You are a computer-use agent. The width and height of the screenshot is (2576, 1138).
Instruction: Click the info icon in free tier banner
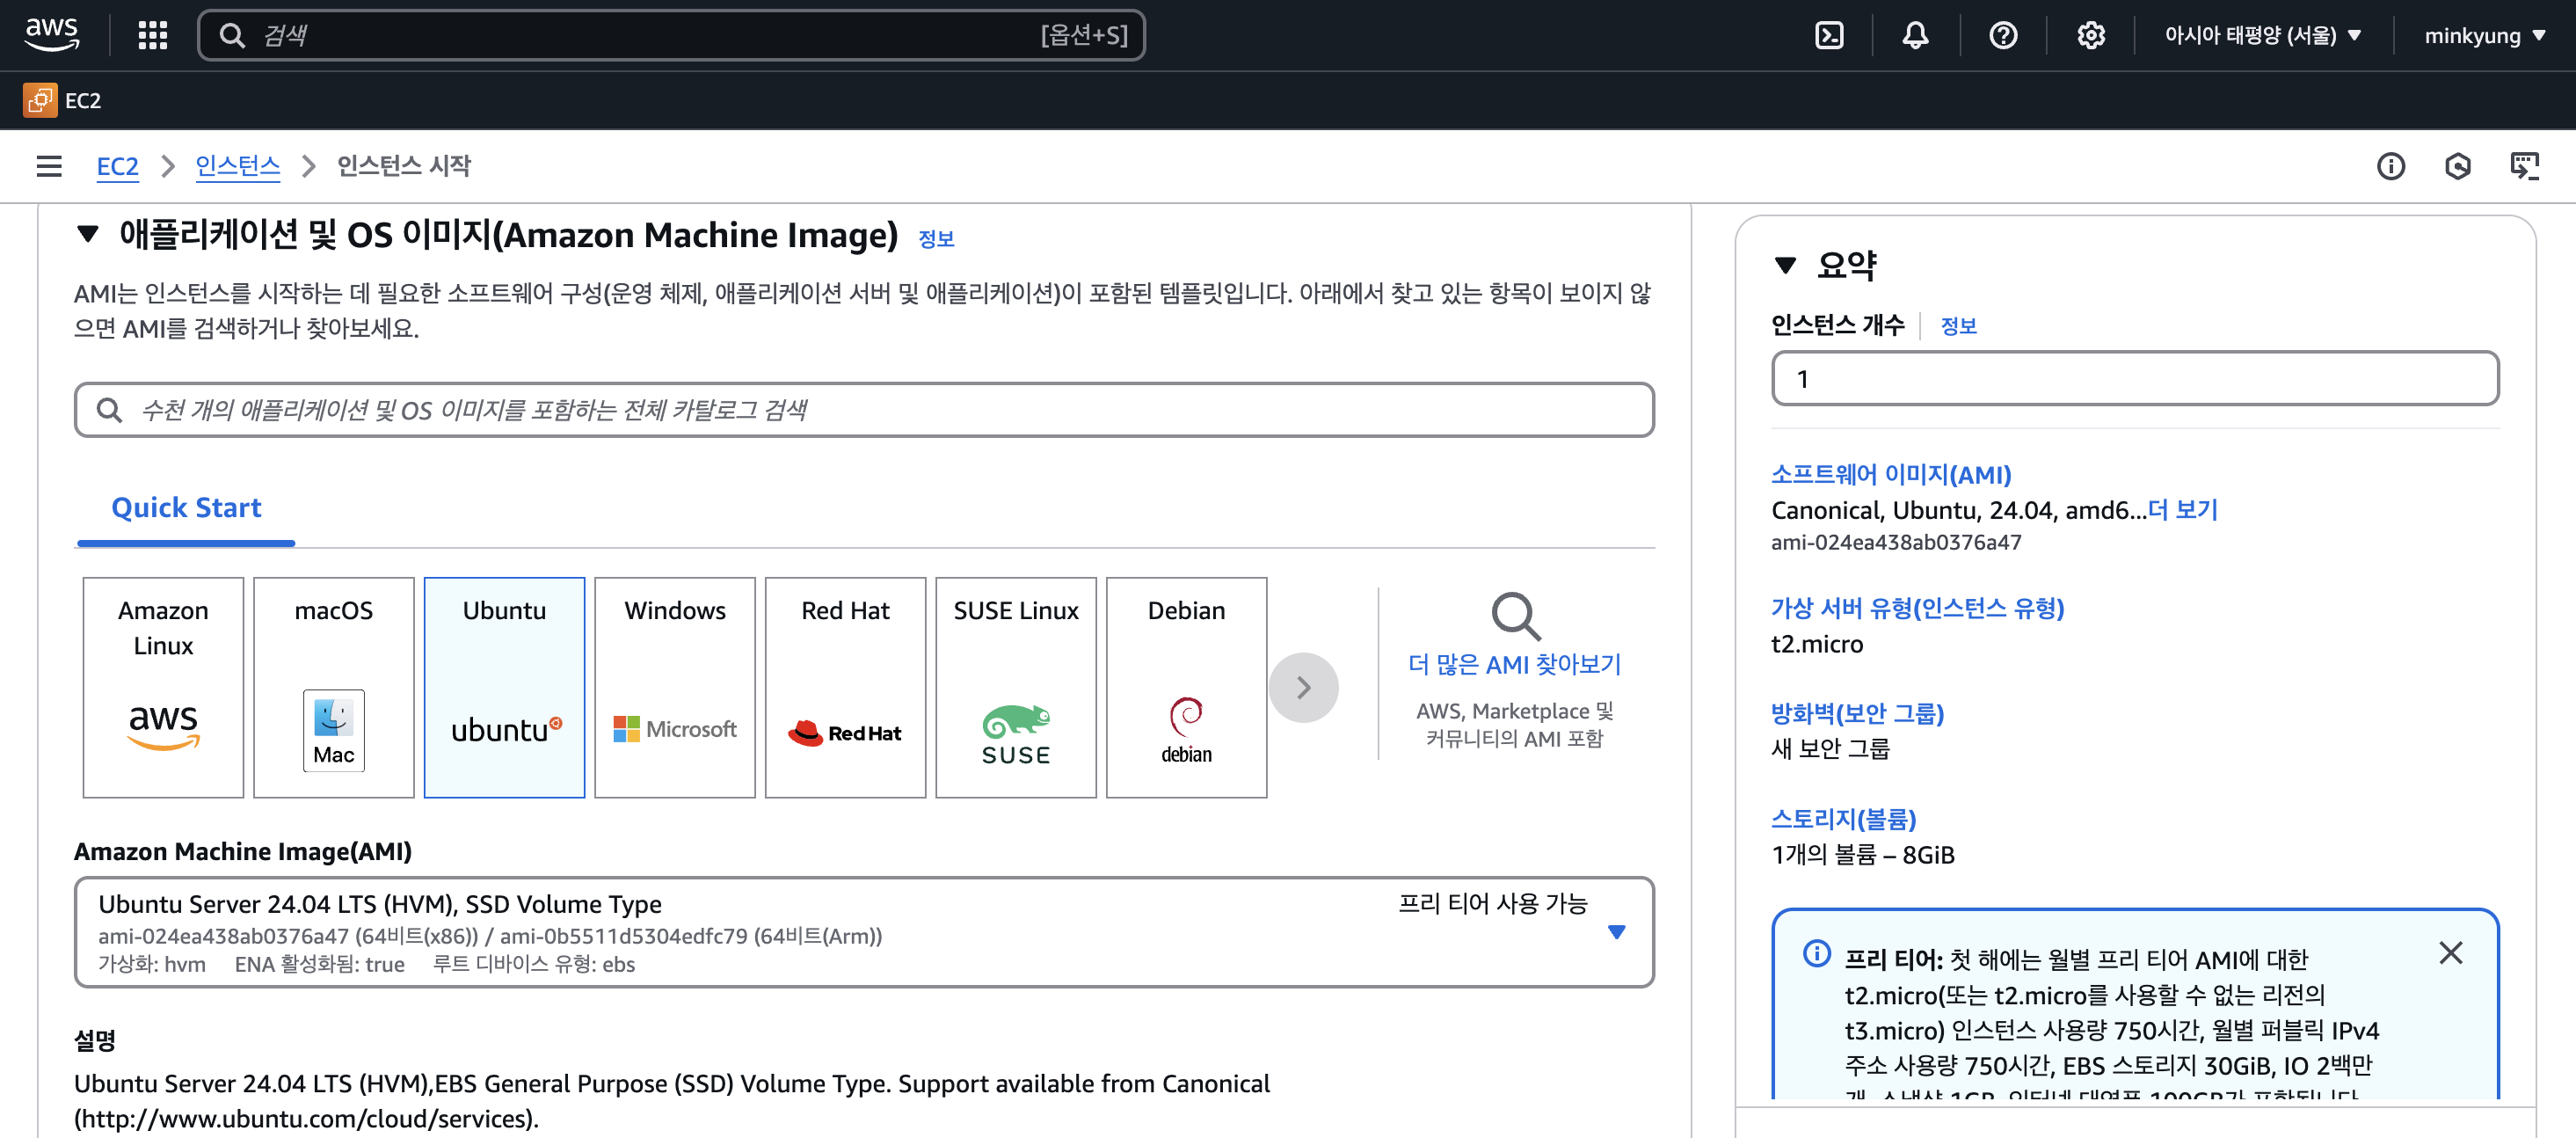point(1816,954)
